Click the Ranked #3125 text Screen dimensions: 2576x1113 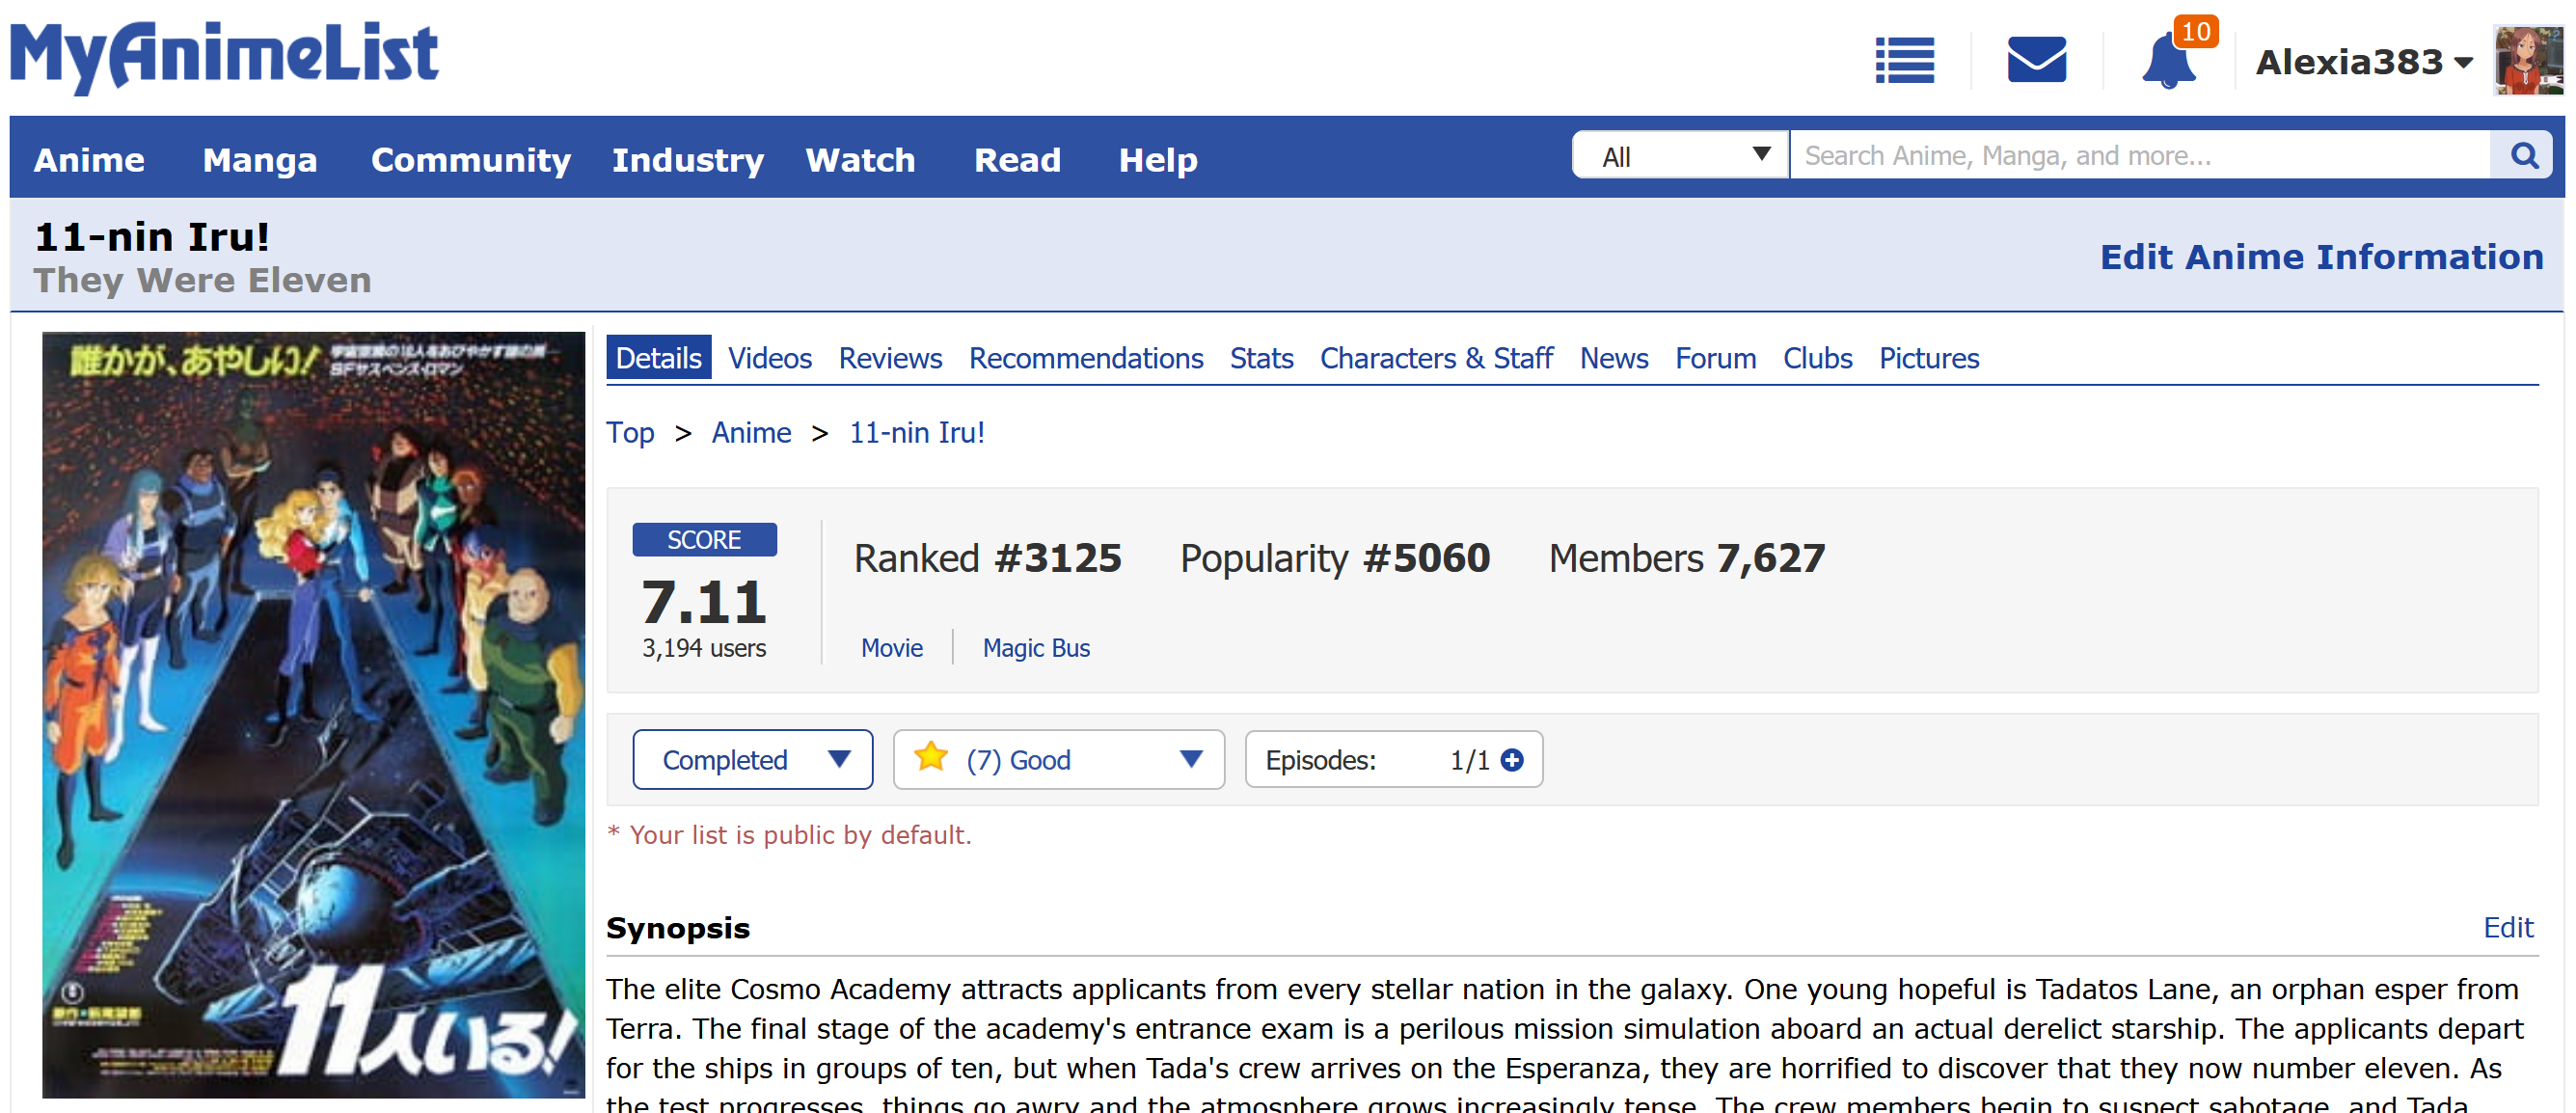[x=988, y=558]
